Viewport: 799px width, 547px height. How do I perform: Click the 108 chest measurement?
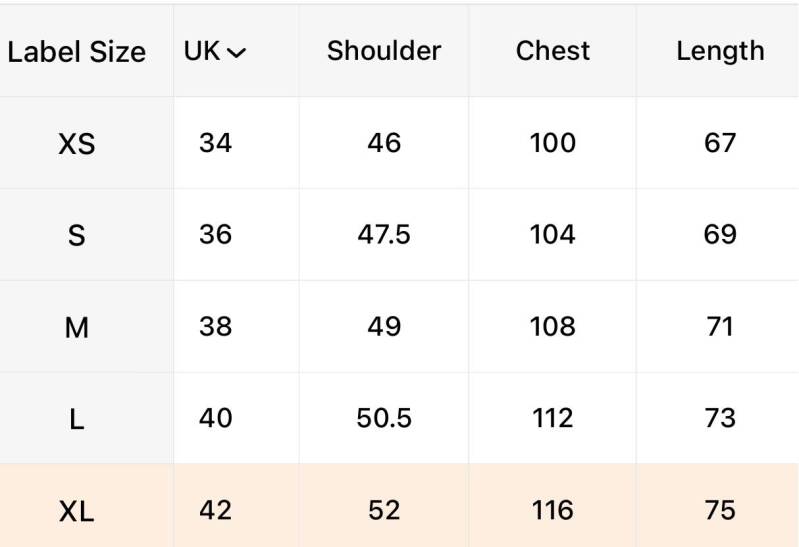pos(553,326)
